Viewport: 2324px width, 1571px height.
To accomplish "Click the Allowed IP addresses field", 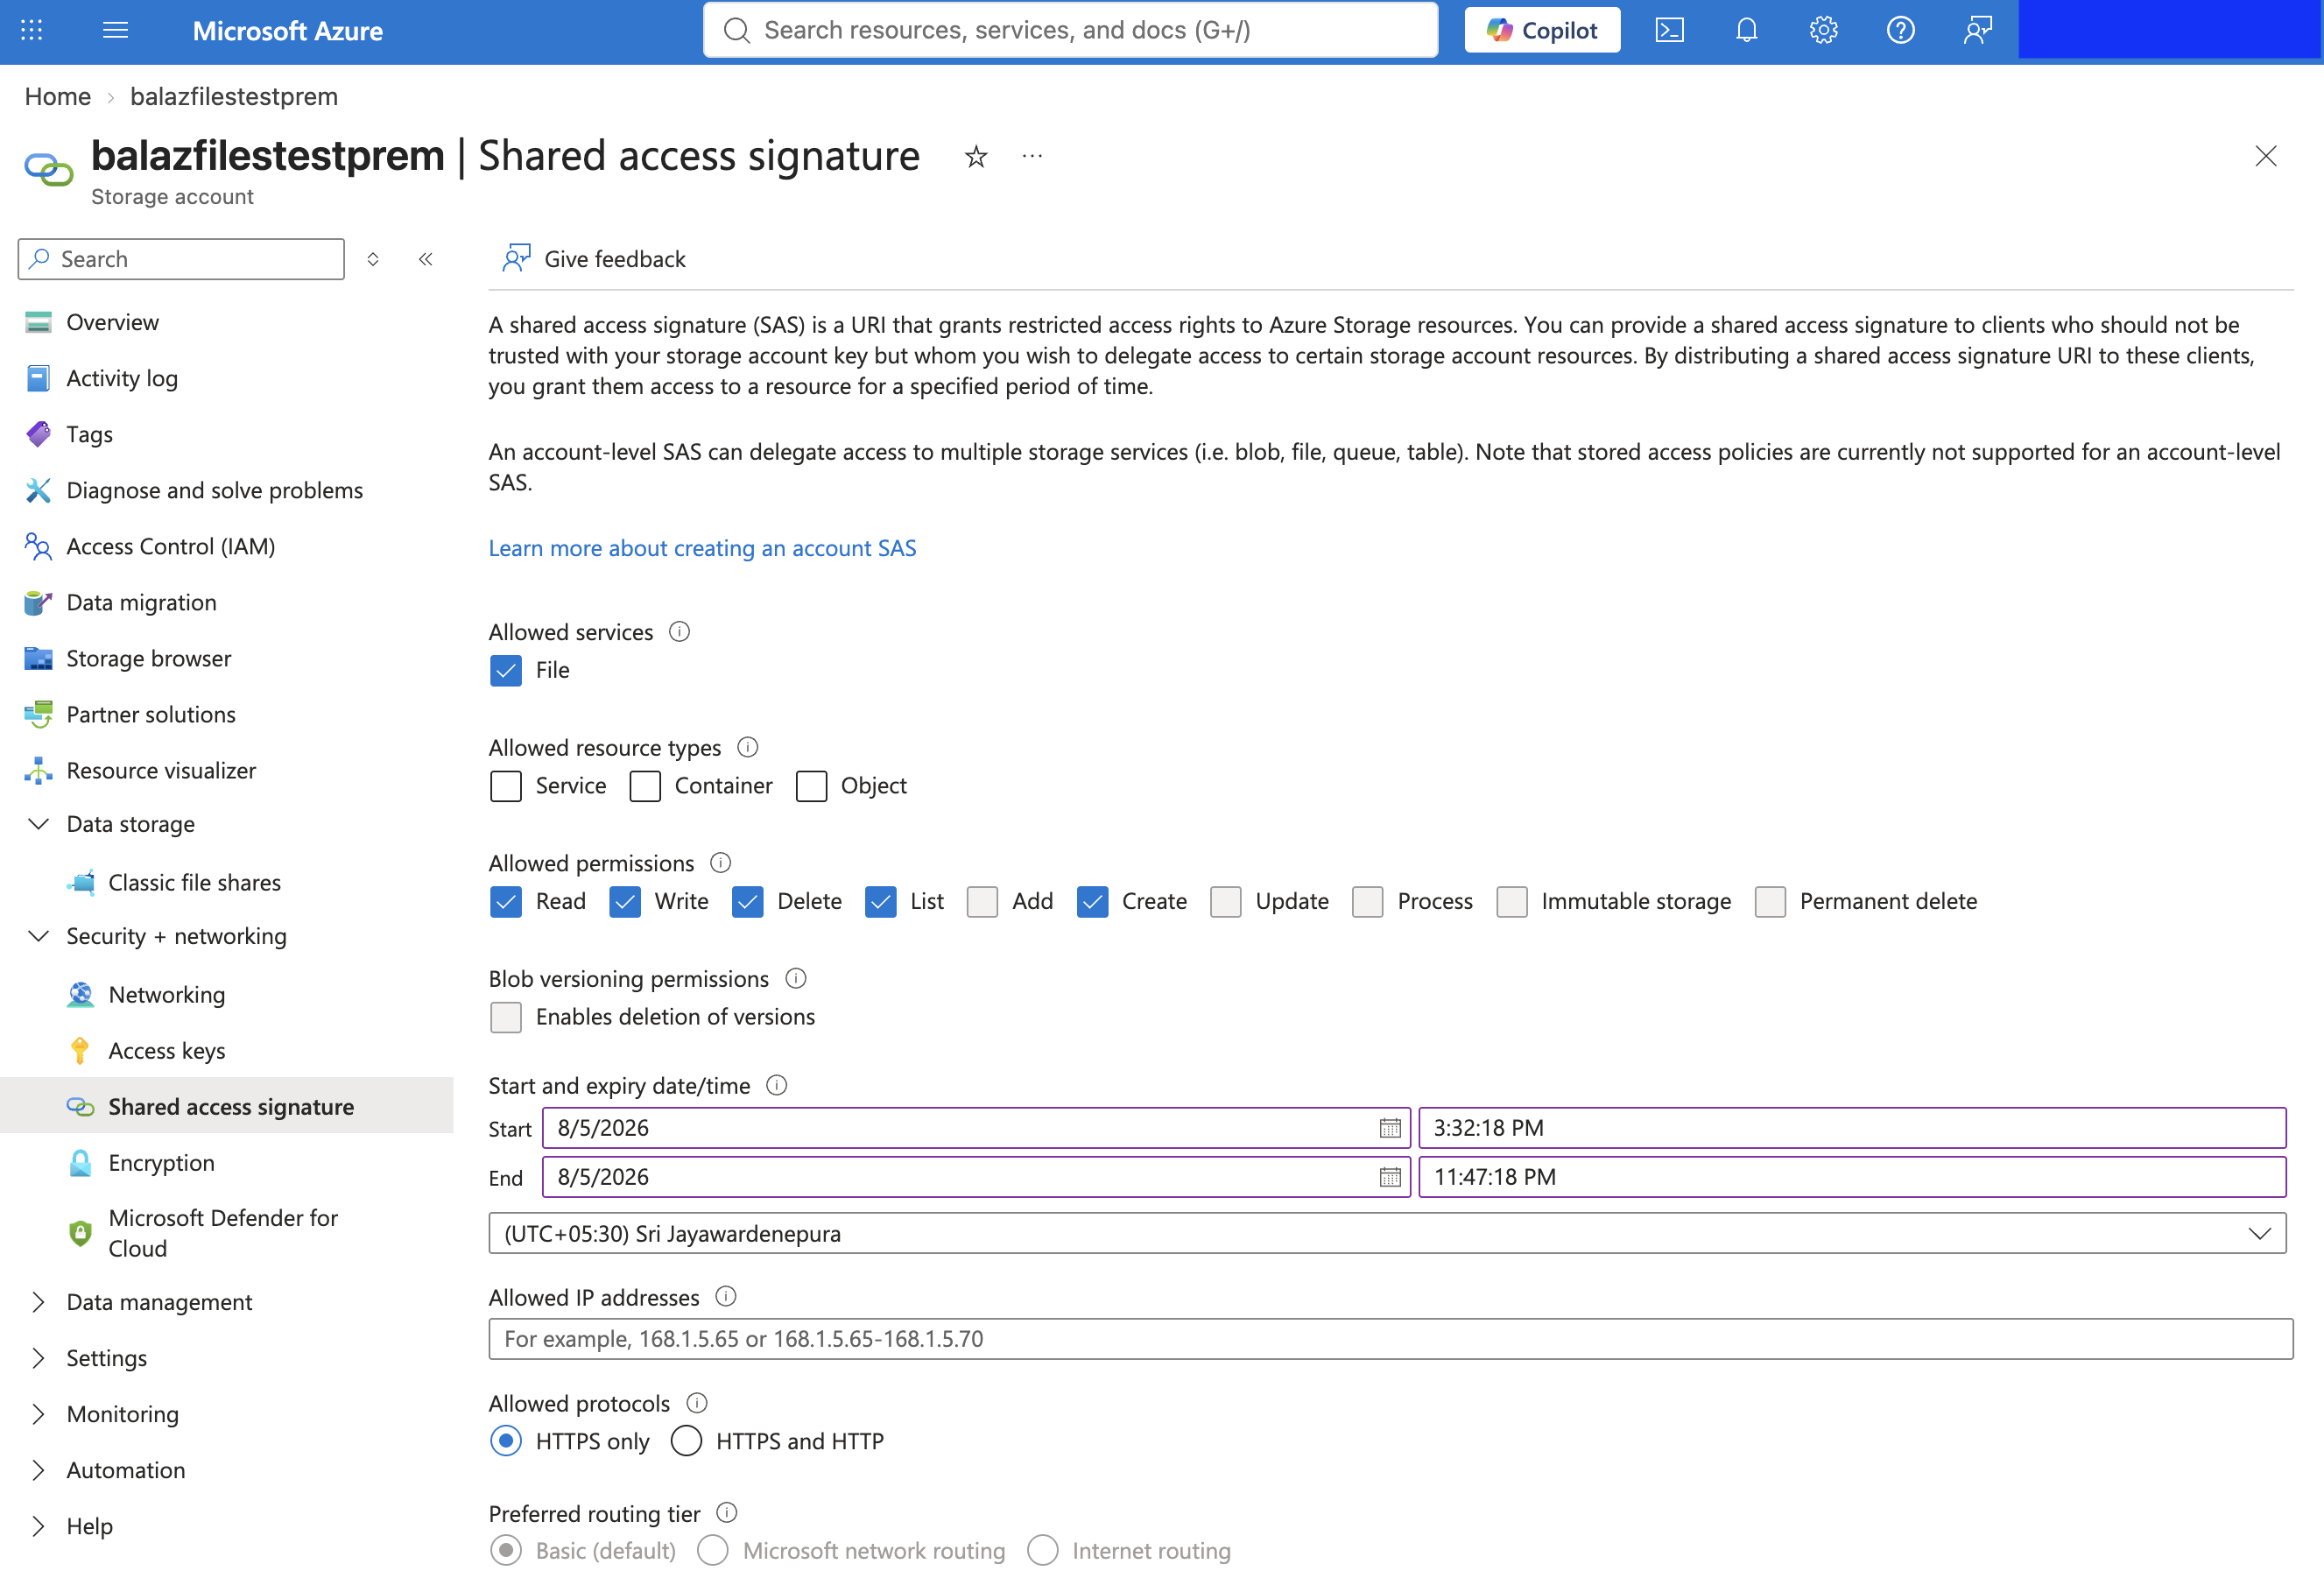I will [1390, 1338].
